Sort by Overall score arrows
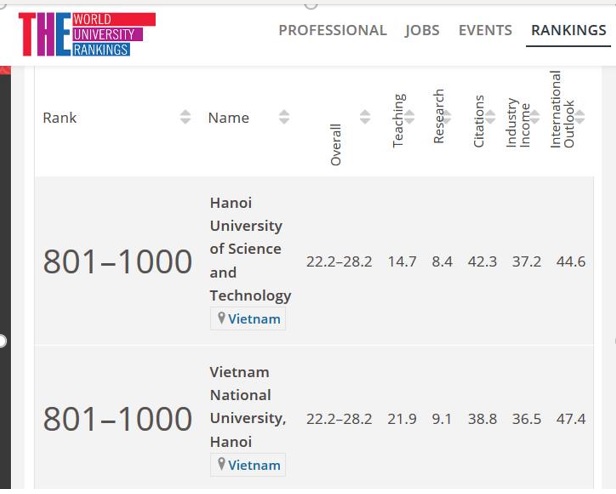Screen dimensions: 616x494 point(365,117)
